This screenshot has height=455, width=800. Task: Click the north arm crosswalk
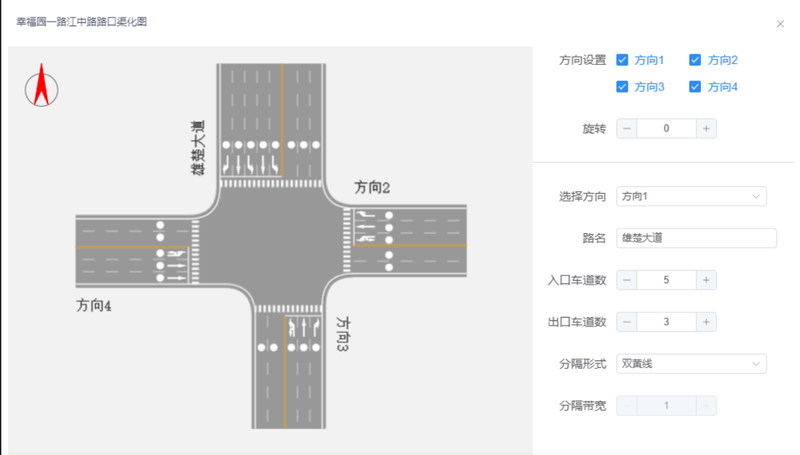tap(271, 183)
